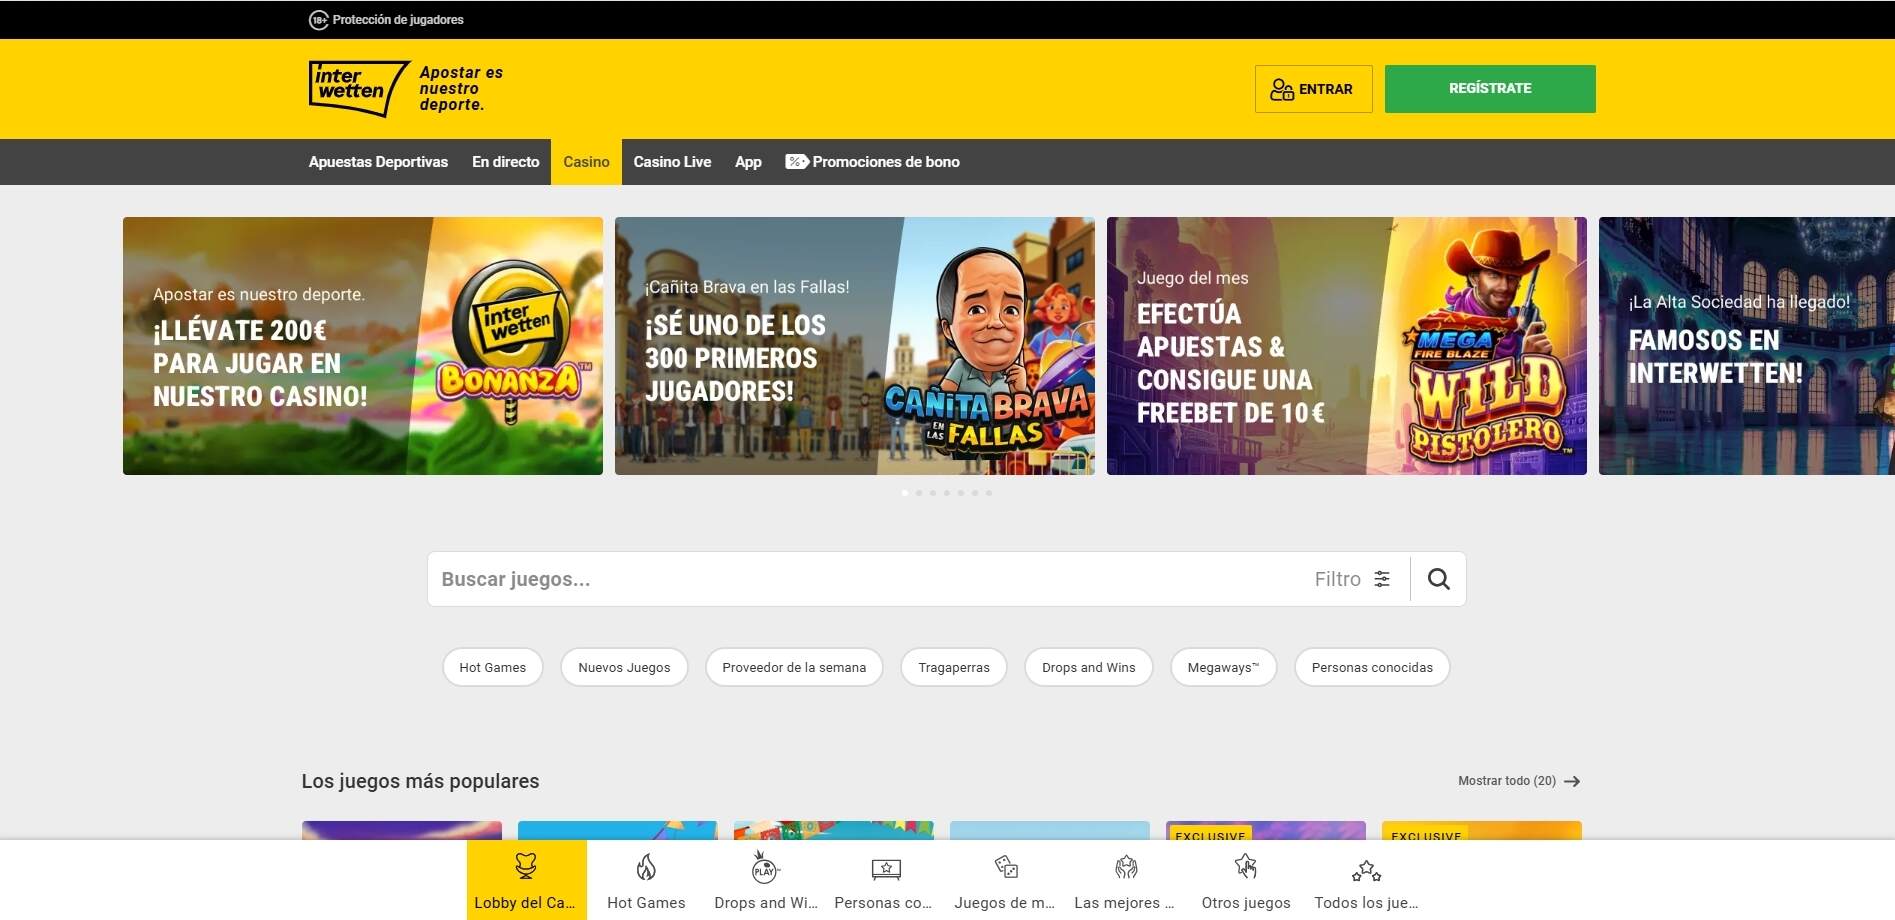Image resolution: width=1895 pixels, height=920 pixels.
Task: Open the Wild Pistolero freebet banner
Action: point(1347,346)
